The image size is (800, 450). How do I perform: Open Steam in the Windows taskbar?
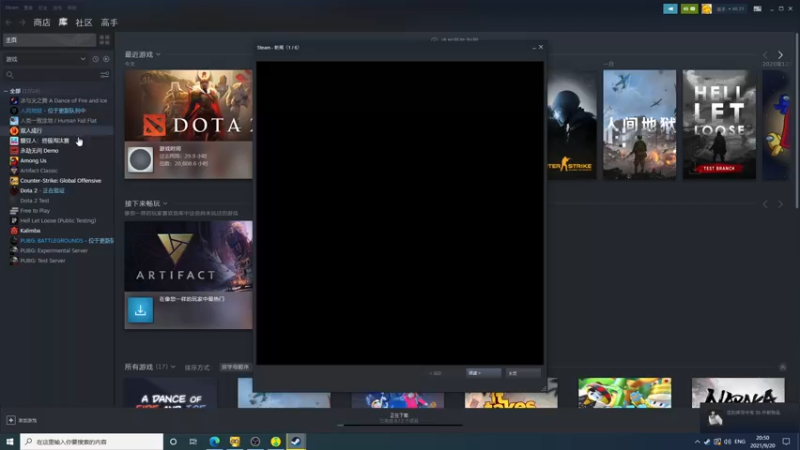(x=296, y=441)
